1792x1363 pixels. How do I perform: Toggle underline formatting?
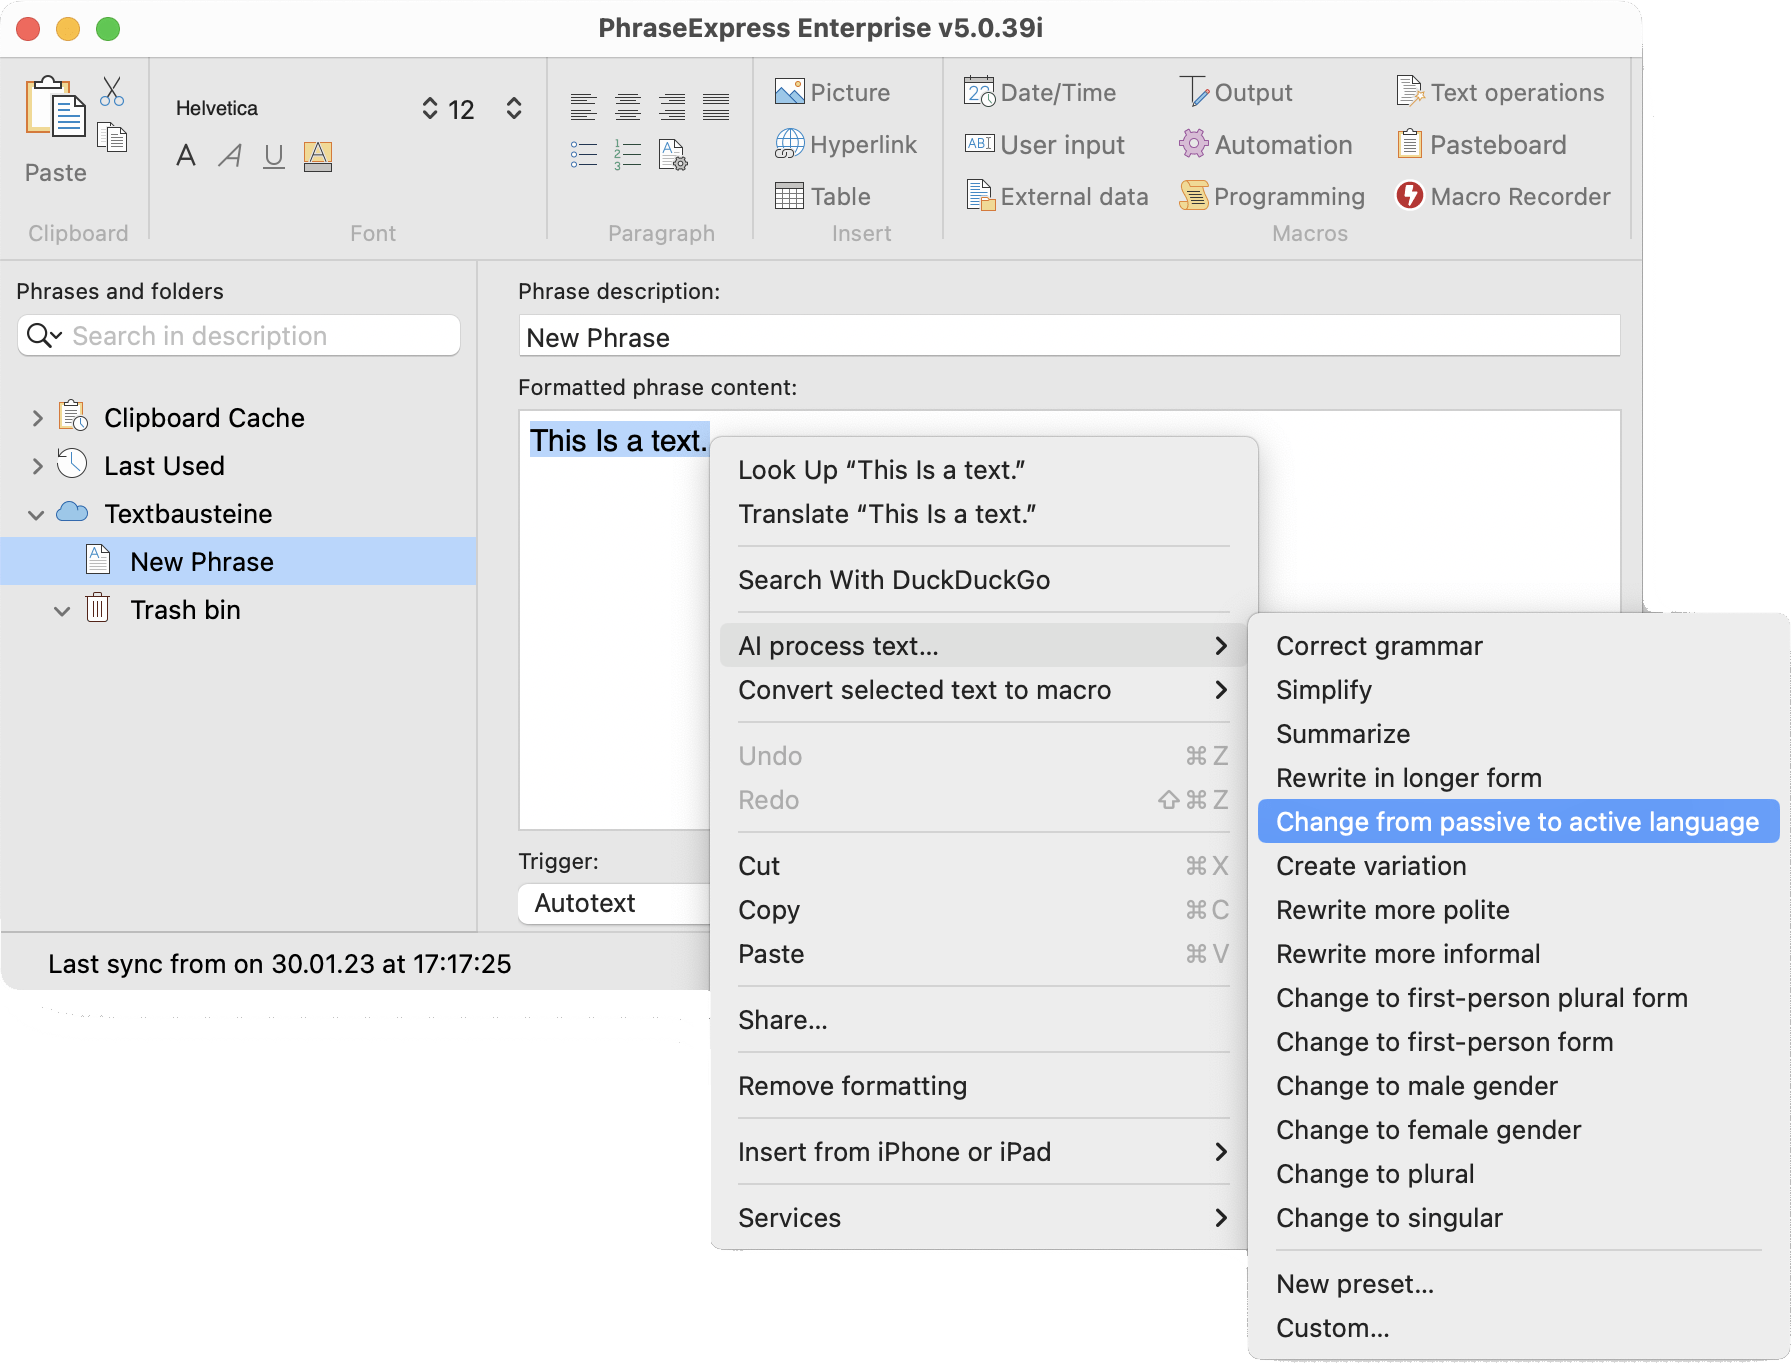tap(274, 156)
